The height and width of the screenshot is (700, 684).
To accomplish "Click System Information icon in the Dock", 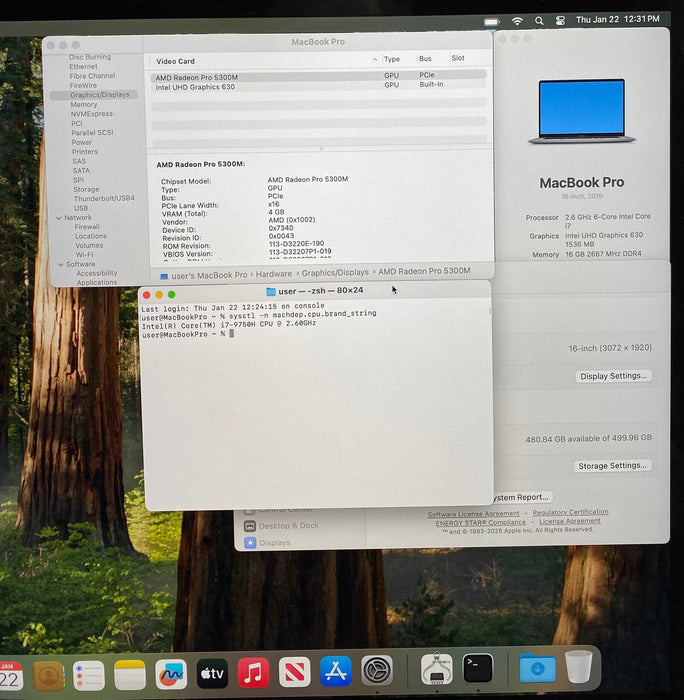I will click(x=437, y=669).
